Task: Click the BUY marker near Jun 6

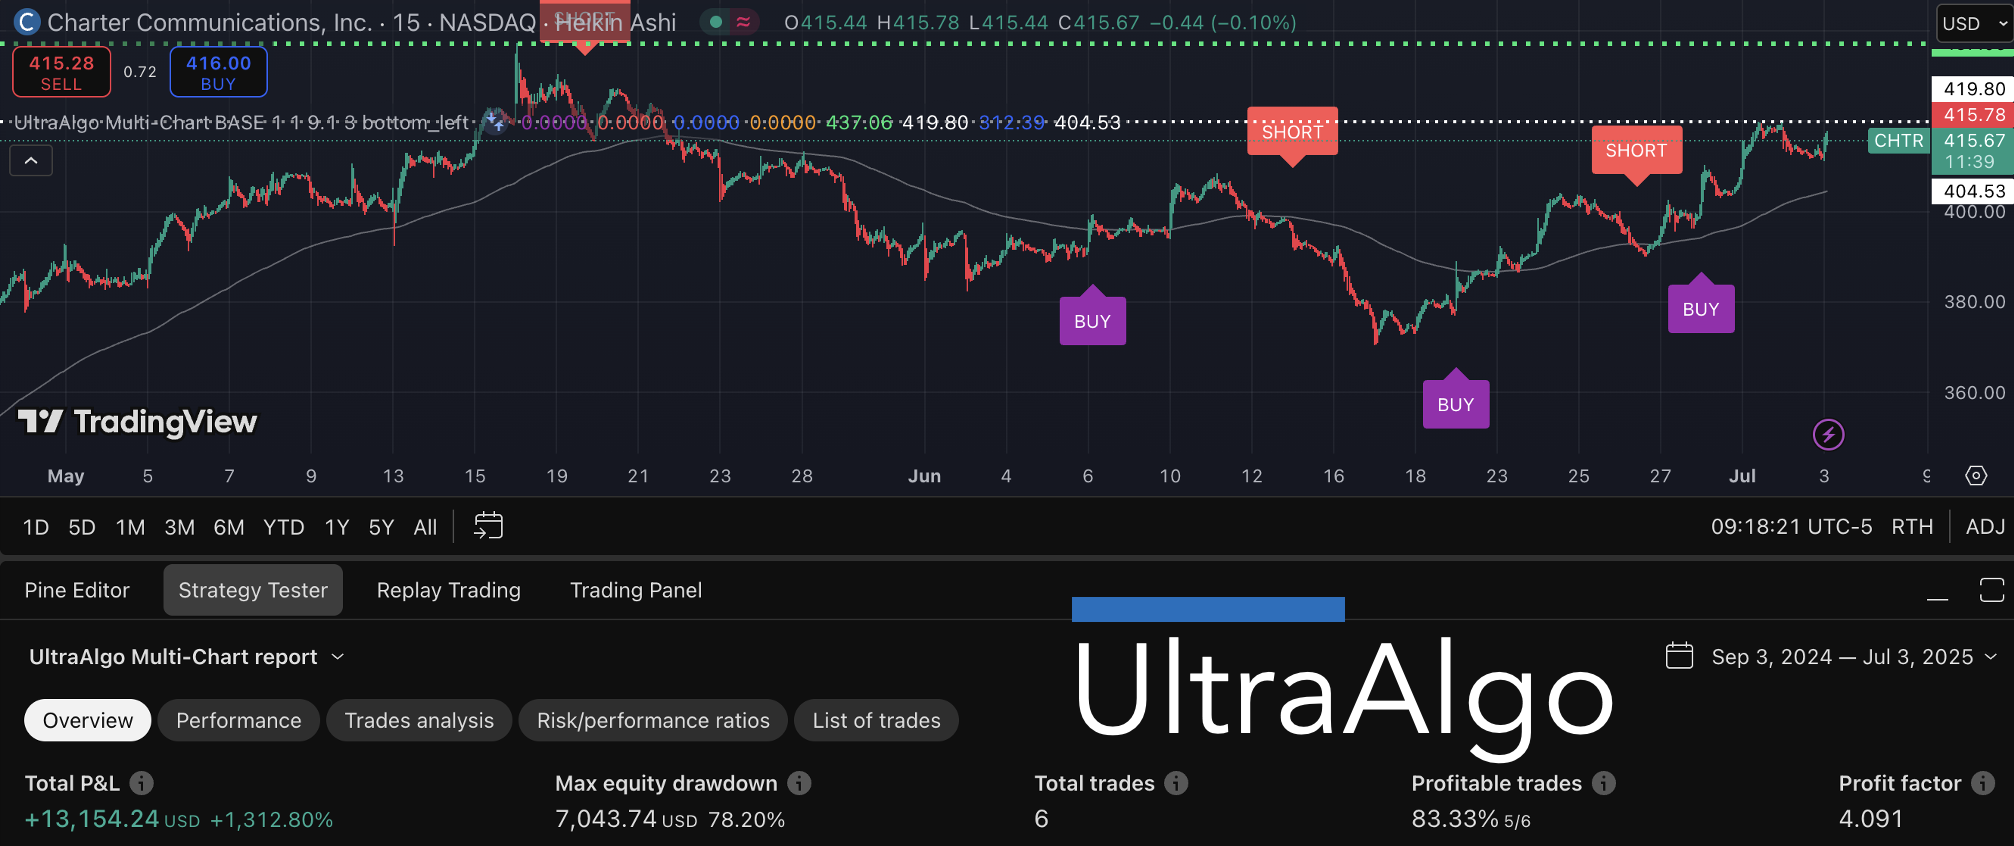Action: click(1092, 320)
